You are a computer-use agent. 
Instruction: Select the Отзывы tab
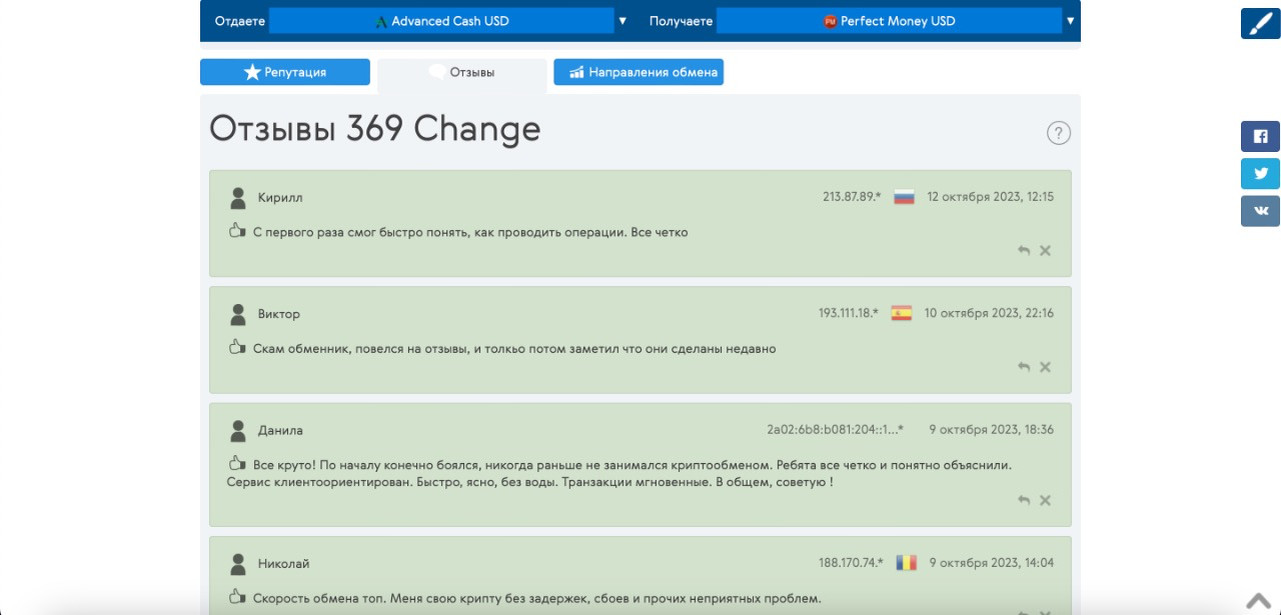coord(462,72)
